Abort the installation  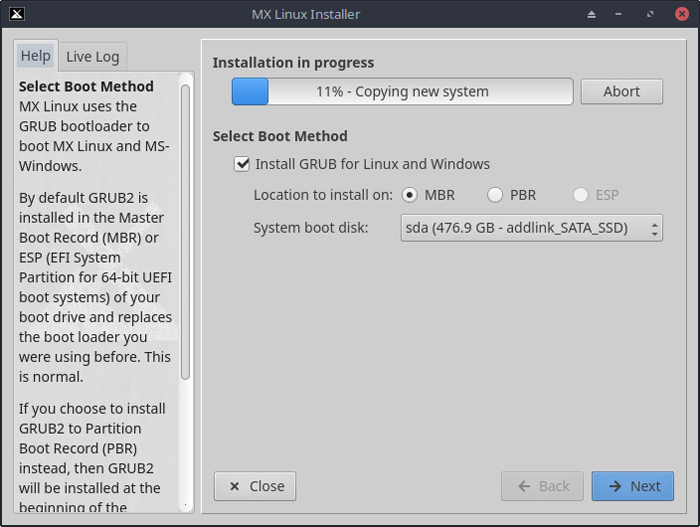point(621,92)
